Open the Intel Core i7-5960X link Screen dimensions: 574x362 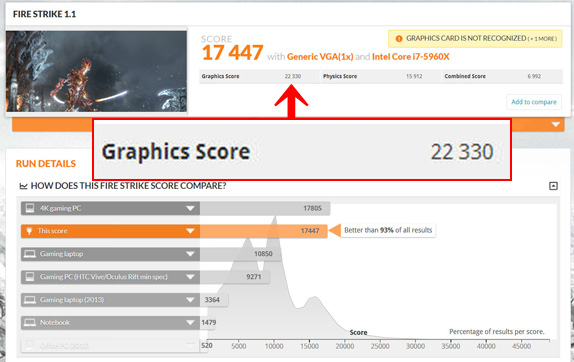(410, 57)
